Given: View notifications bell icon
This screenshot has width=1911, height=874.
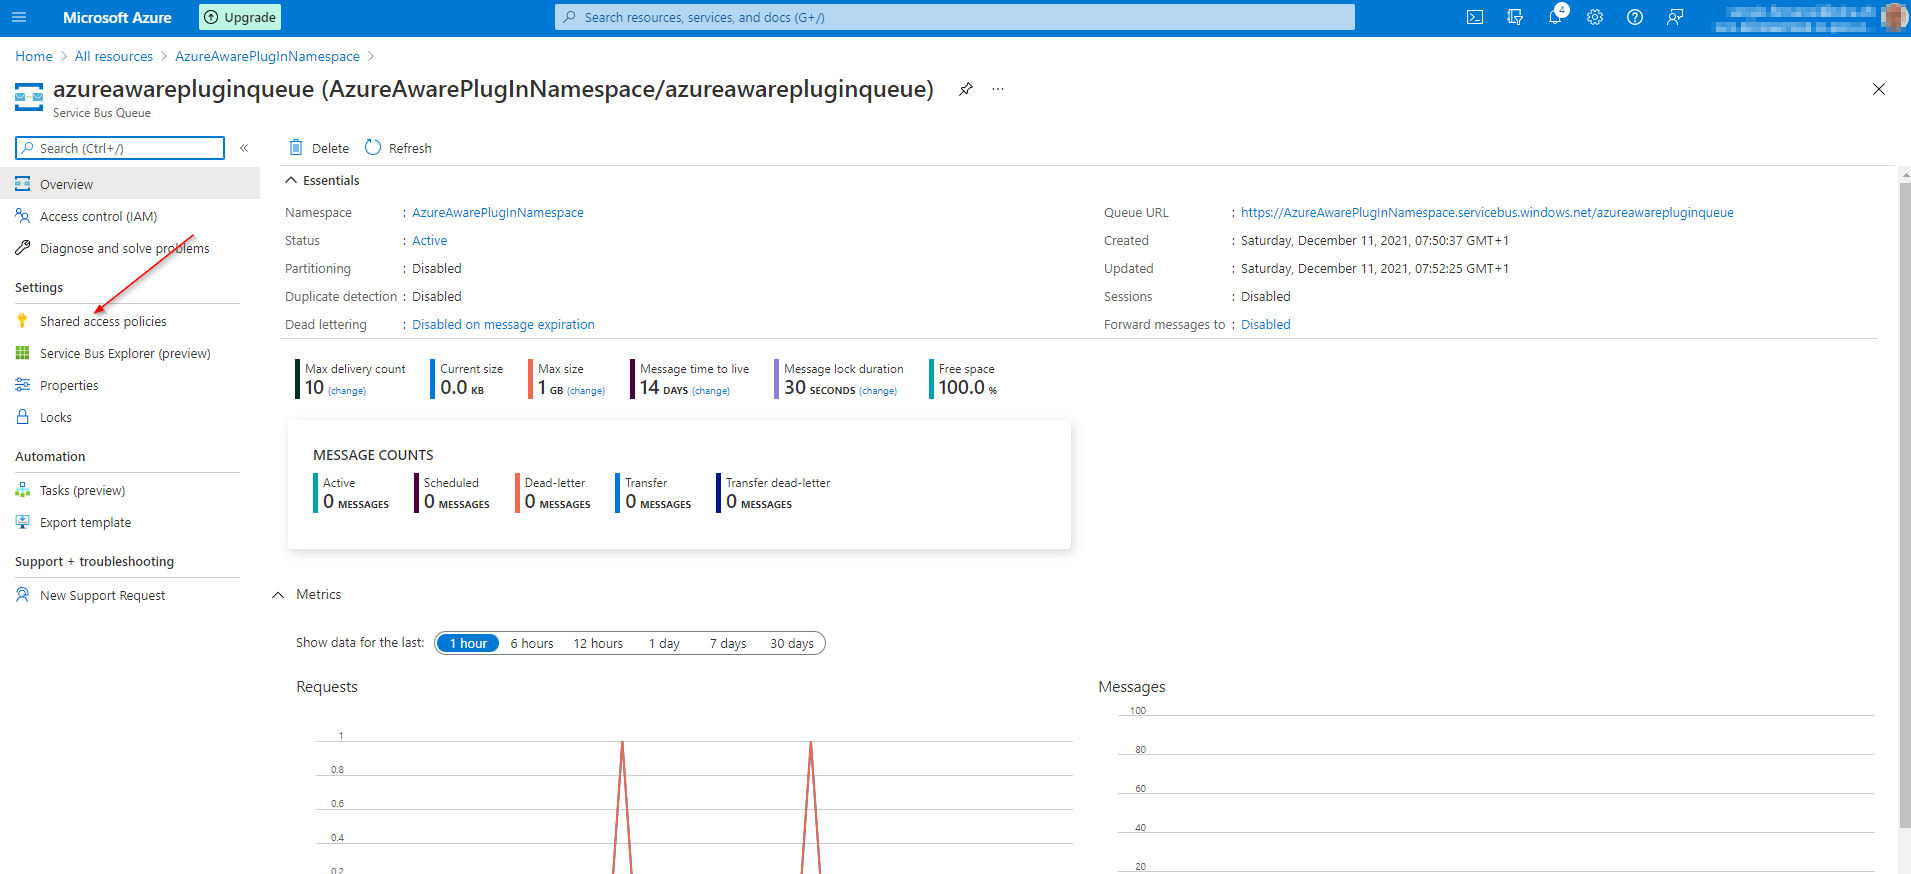Looking at the screenshot, I should 1555,17.
